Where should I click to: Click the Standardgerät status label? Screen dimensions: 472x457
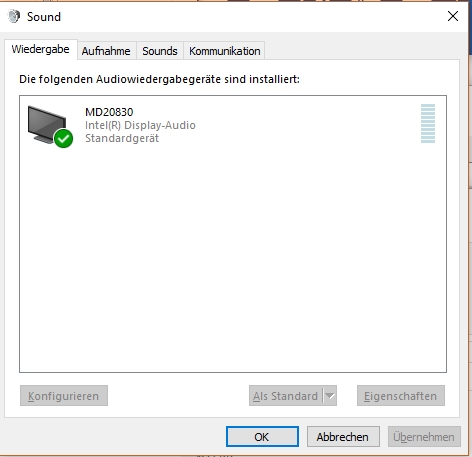pyautogui.click(x=122, y=138)
